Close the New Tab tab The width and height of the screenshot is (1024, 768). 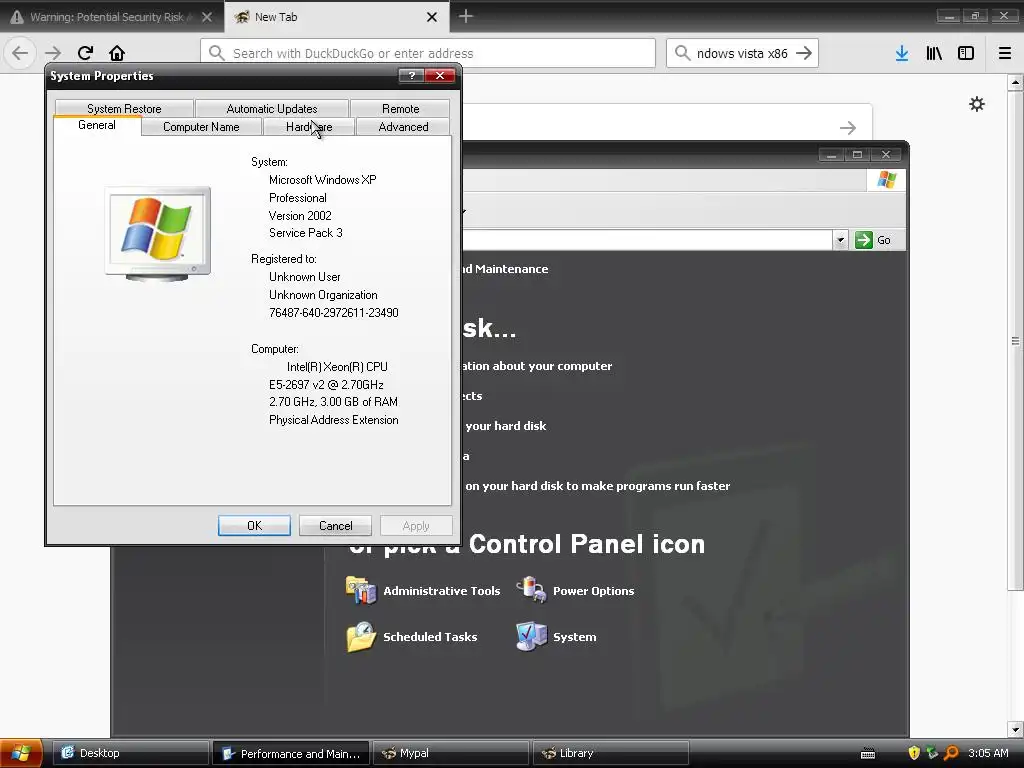point(432,17)
